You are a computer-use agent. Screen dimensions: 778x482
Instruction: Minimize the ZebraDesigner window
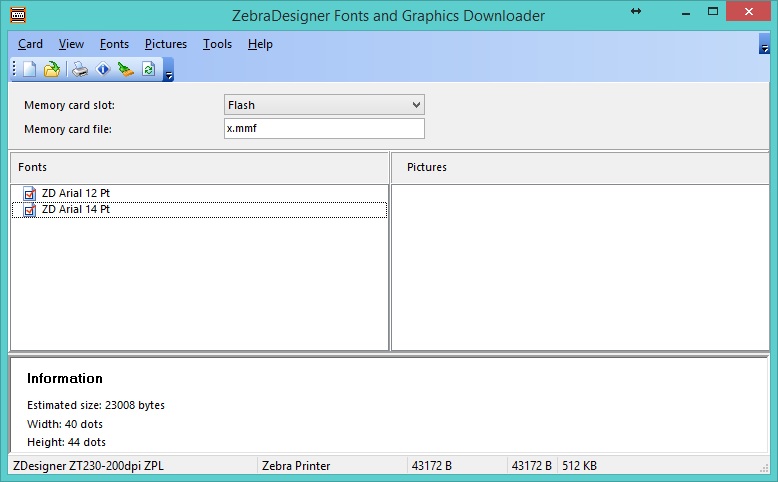tap(686, 12)
